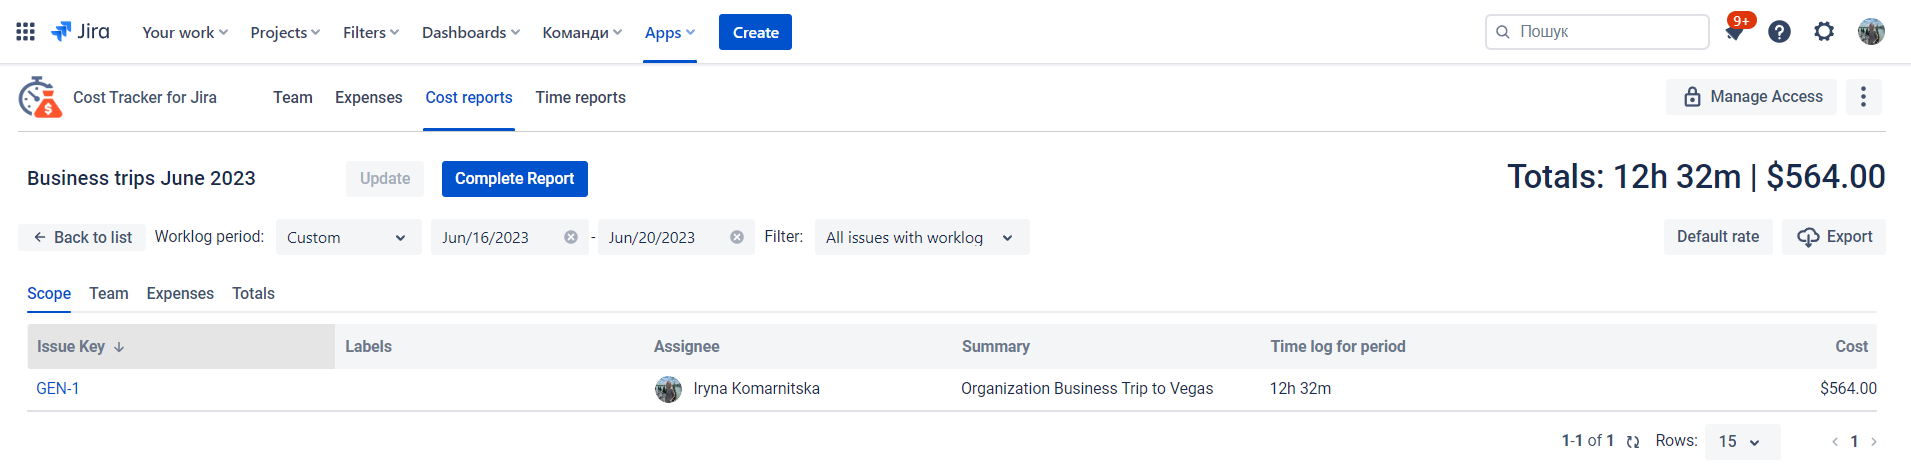Switch to the Expenses top navigation tab
Viewport: 1911px width, 474px height.
(369, 97)
